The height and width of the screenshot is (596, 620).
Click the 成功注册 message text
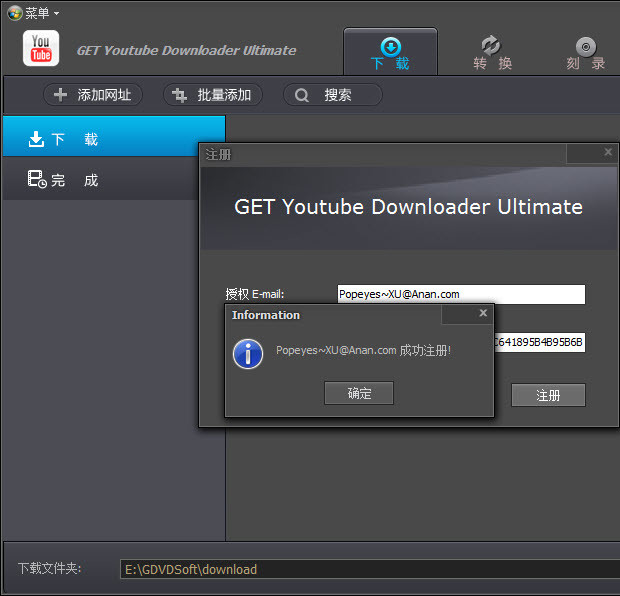[x=363, y=350]
